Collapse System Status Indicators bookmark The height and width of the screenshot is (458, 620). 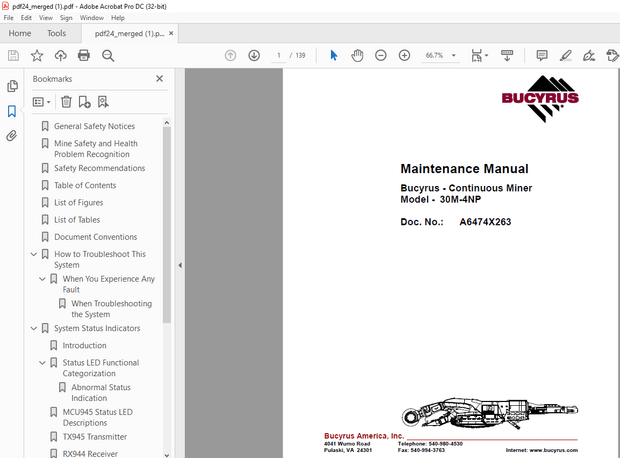[34, 328]
